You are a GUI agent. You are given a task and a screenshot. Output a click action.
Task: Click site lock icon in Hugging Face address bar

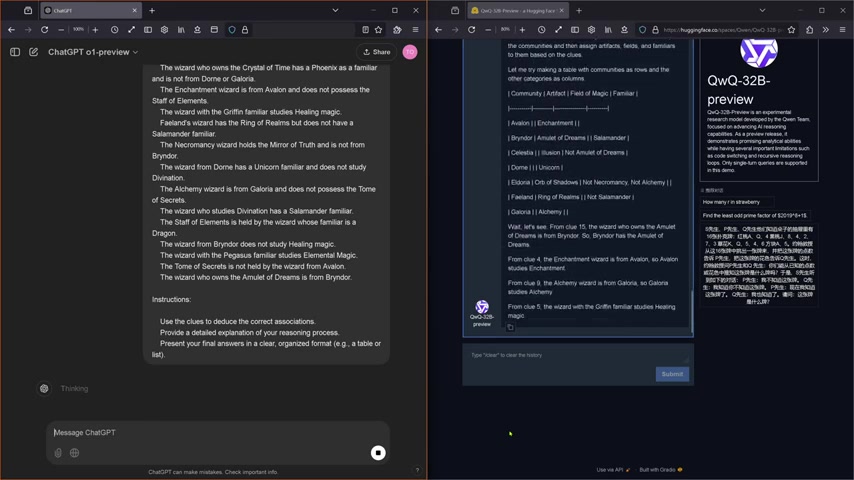pos(655,30)
